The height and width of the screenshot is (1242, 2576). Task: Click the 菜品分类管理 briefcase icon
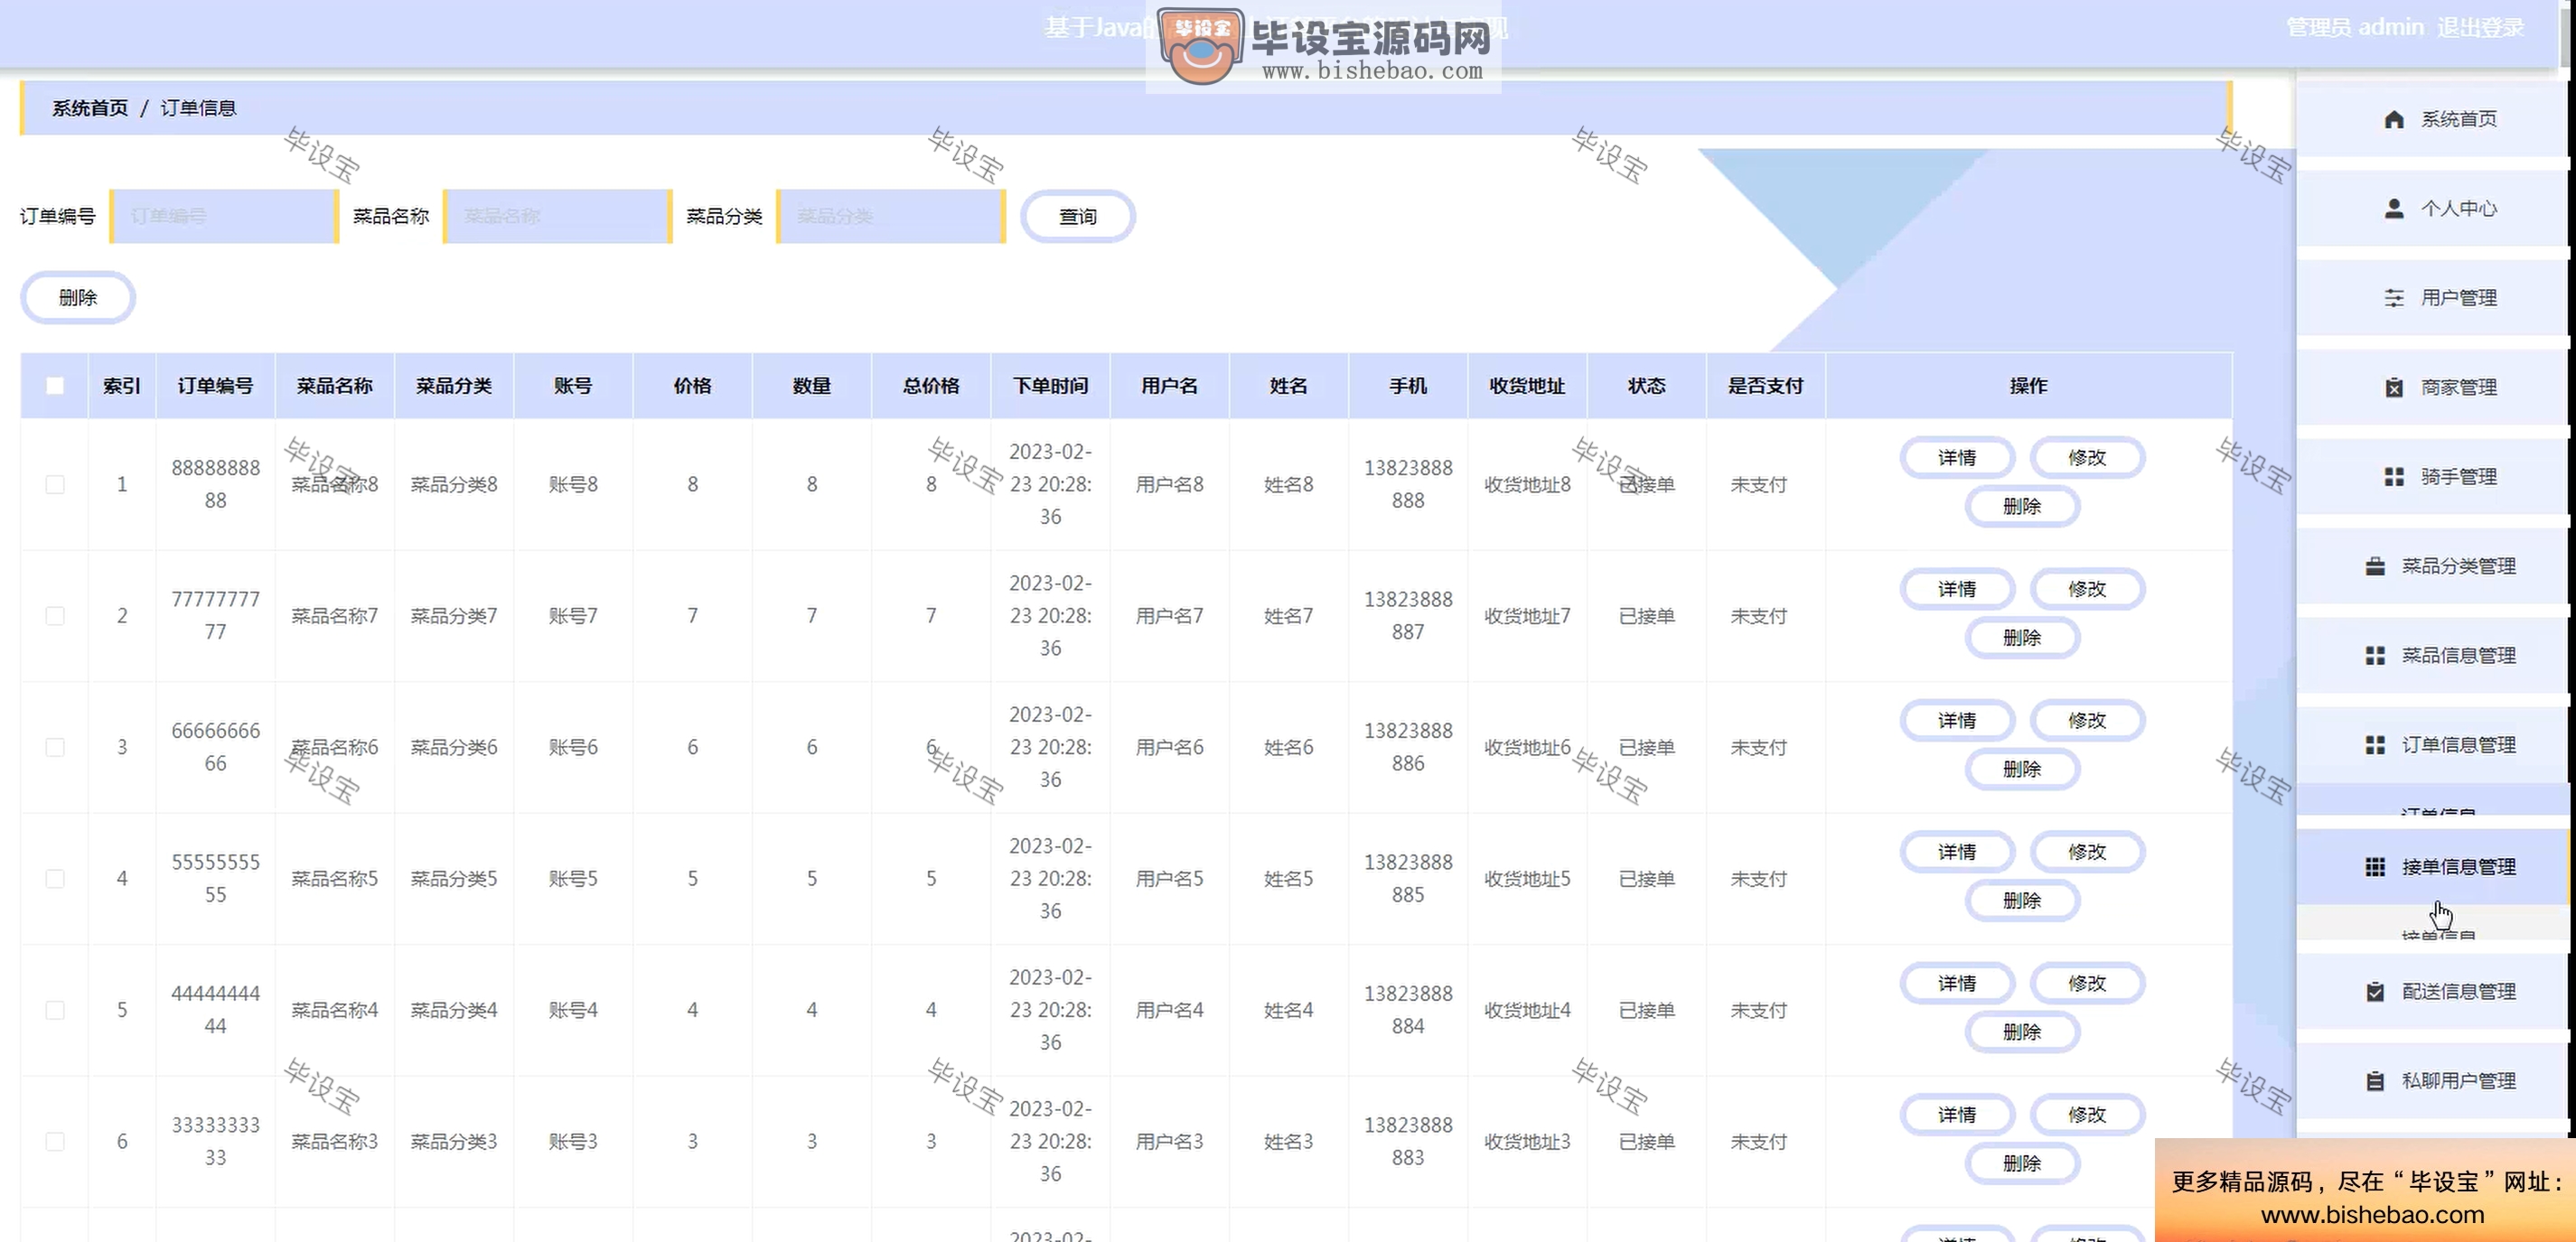click(2375, 566)
